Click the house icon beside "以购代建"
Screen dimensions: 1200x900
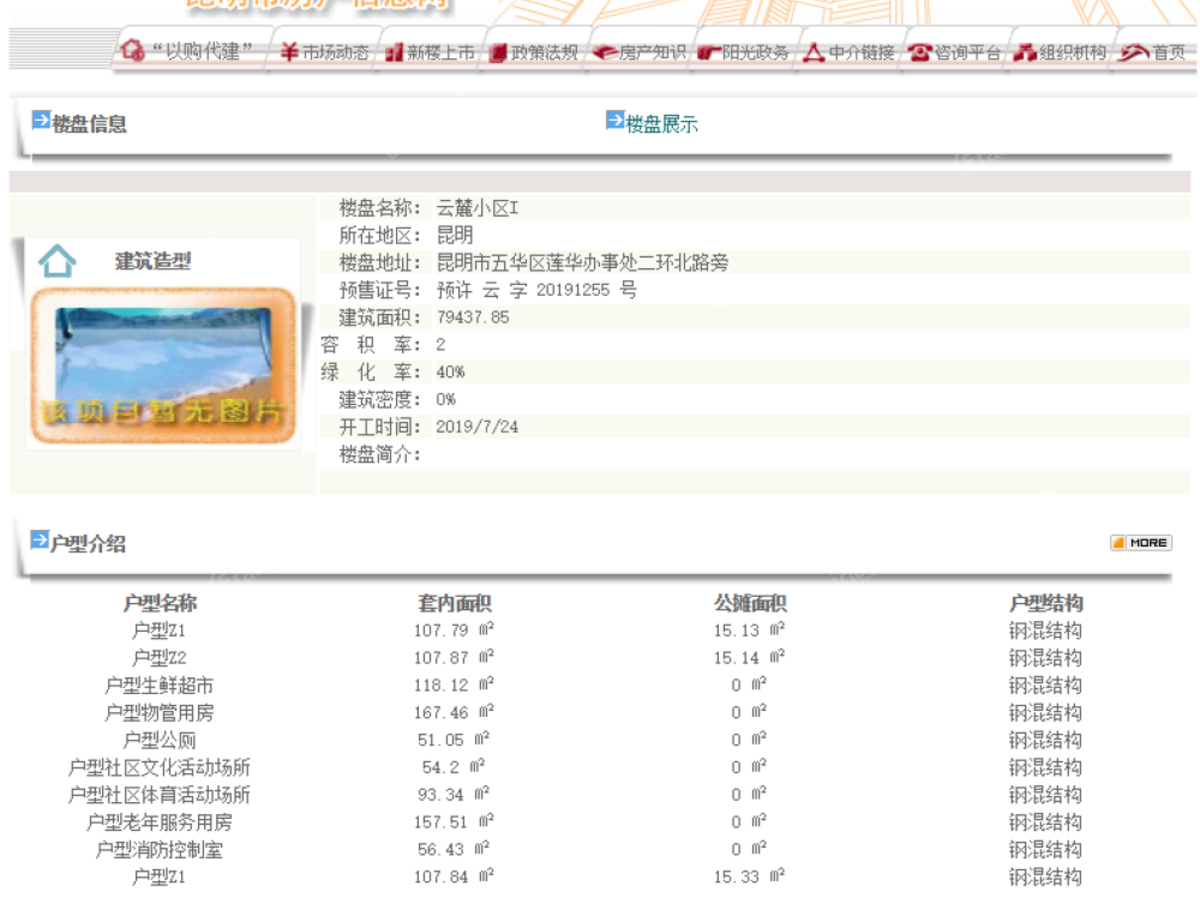pyautogui.click(x=133, y=51)
